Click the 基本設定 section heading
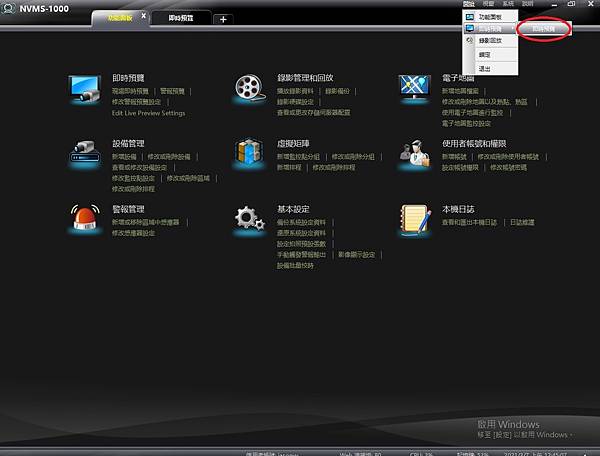The height and width of the screenshot is (456, 600). click(293, 209)
